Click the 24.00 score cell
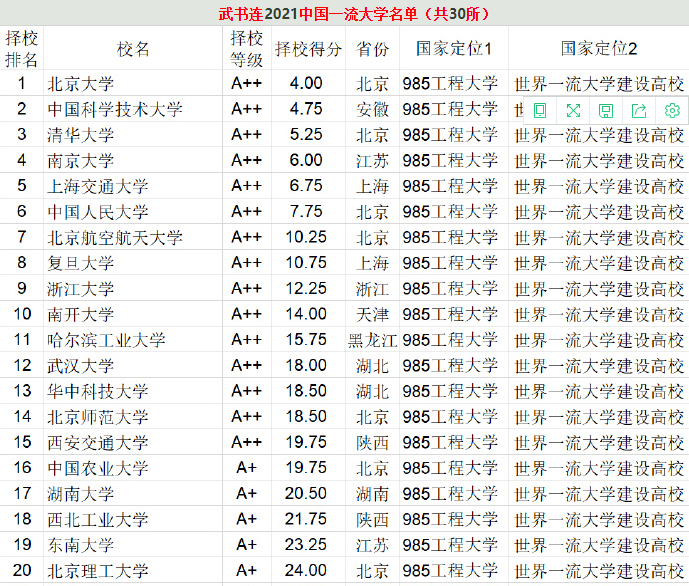Image resolution: width=689 pixels, height=586 pixels. 308,571
